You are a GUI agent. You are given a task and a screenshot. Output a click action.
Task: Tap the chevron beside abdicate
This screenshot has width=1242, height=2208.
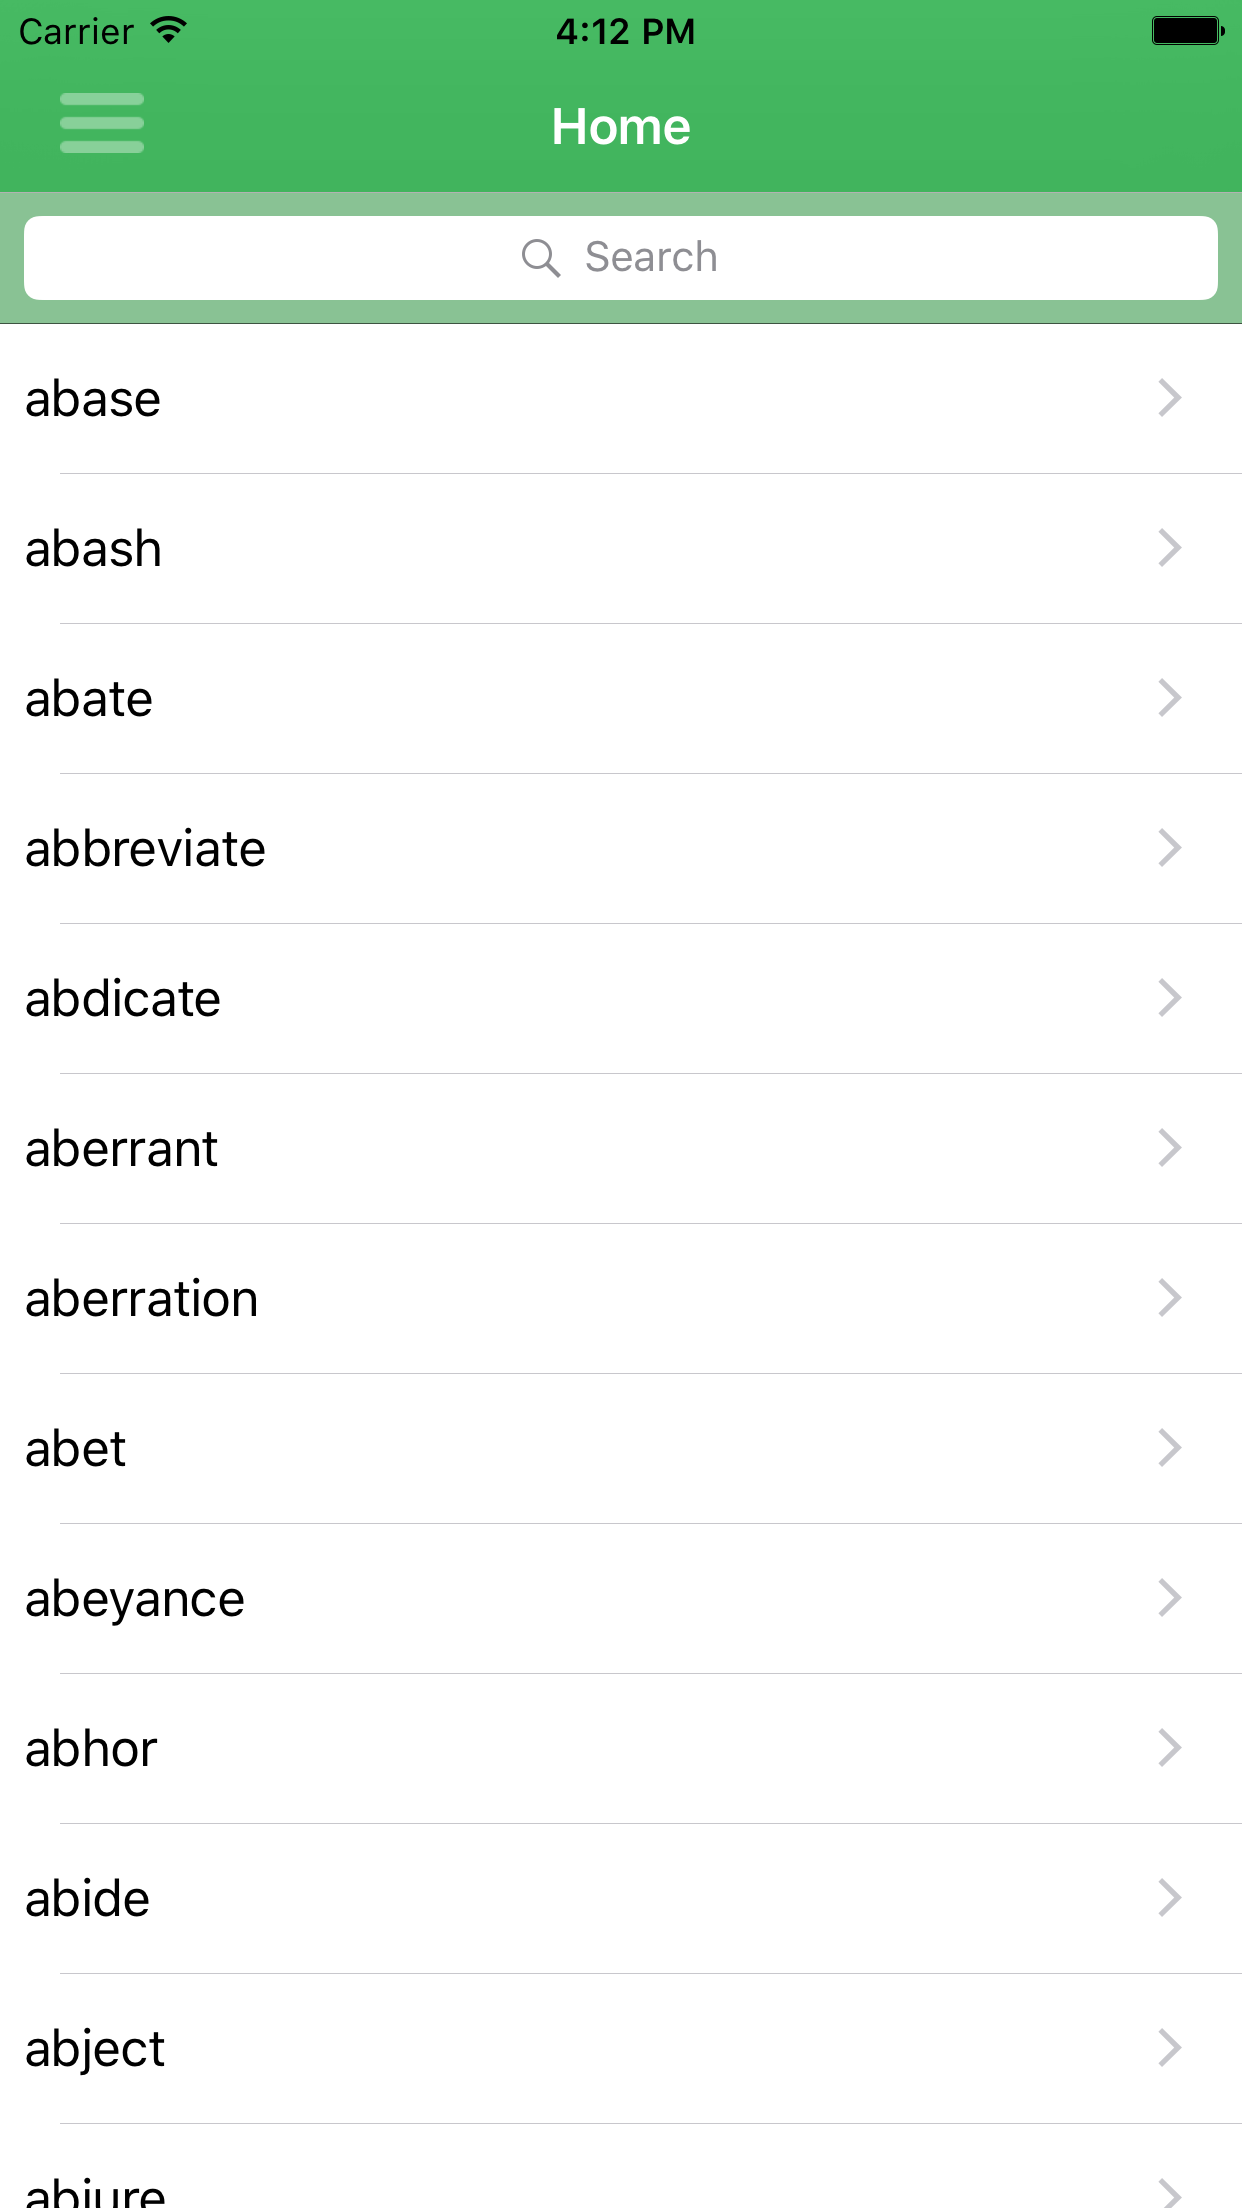[x=1170, y=998]
